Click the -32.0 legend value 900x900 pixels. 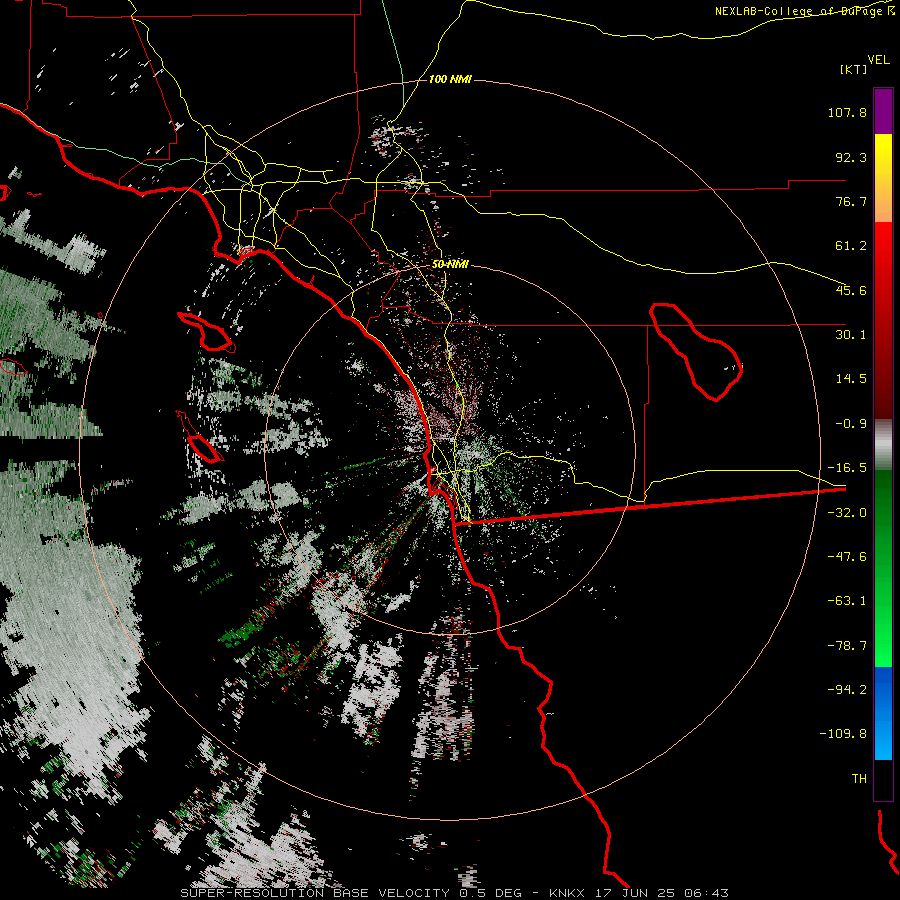(x=847, y=513)
